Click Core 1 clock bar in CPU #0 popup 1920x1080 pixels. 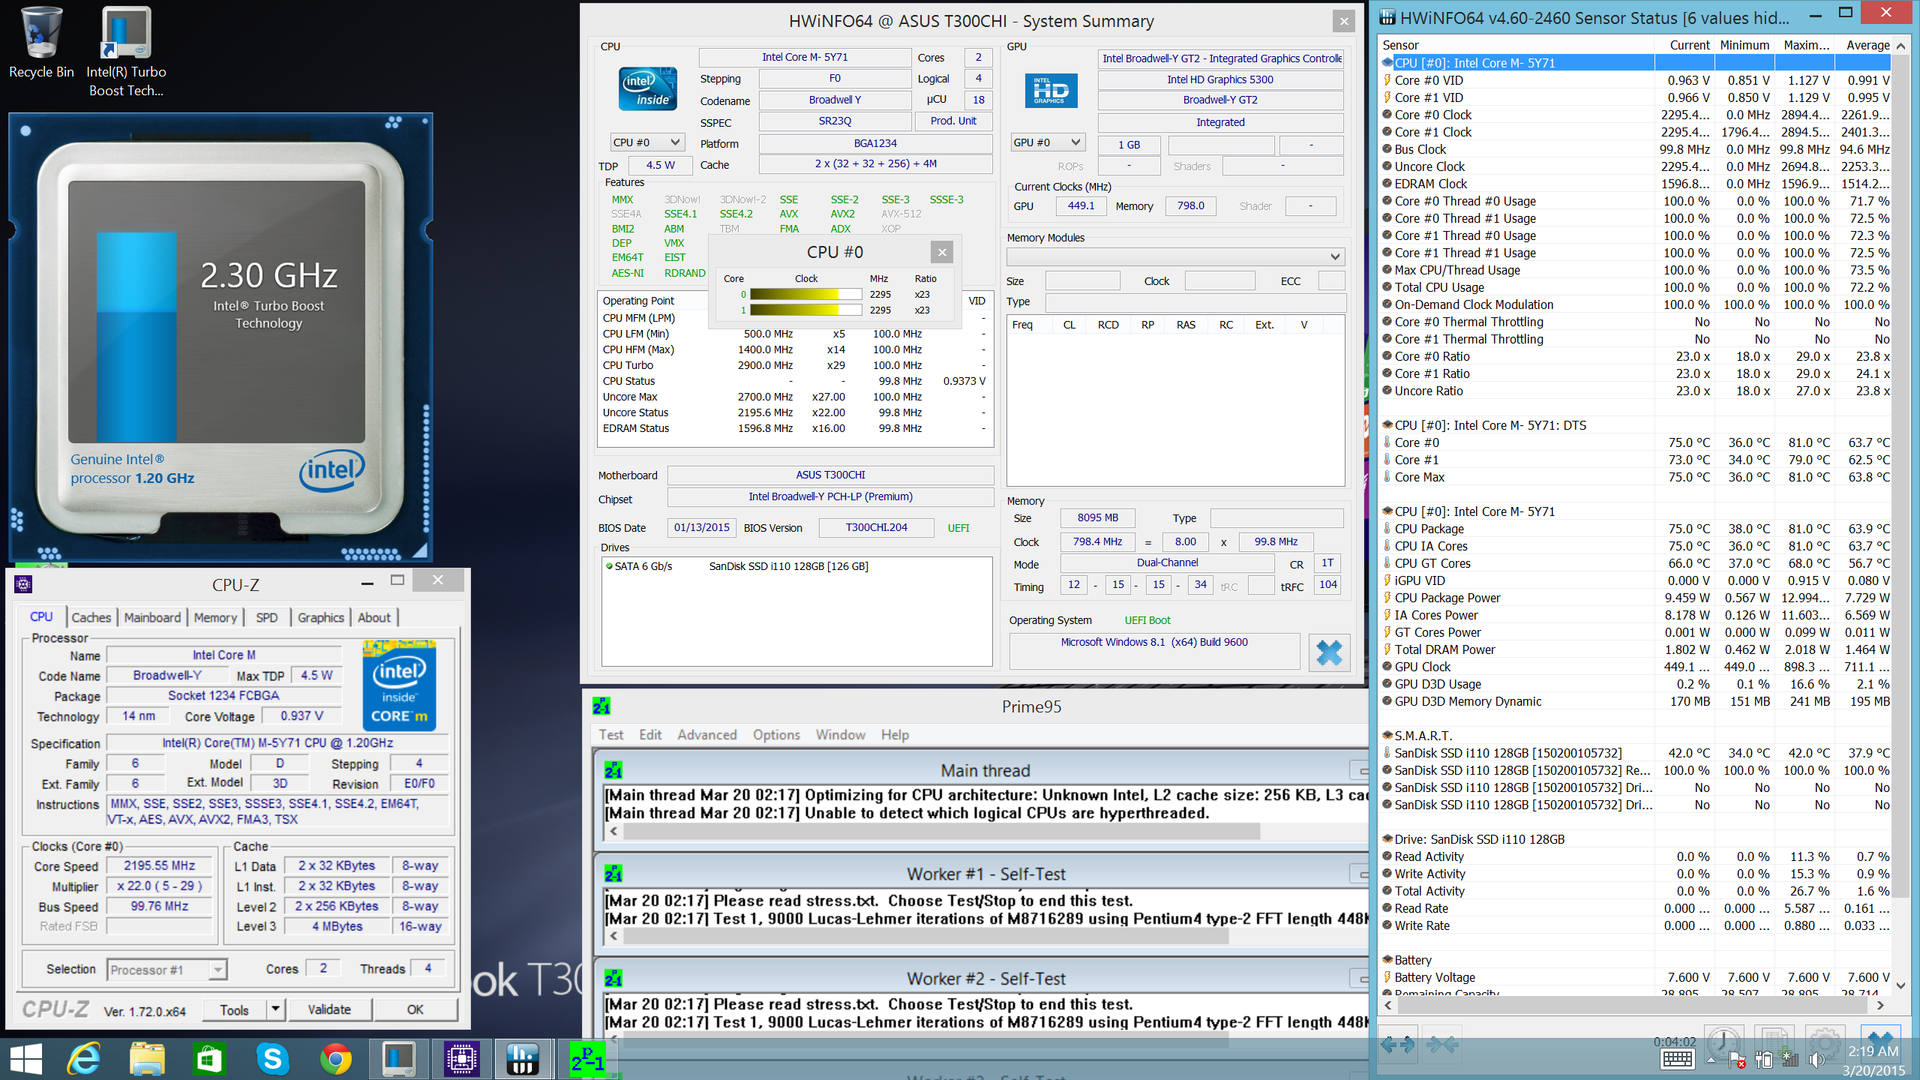click(x=805, y=310)
